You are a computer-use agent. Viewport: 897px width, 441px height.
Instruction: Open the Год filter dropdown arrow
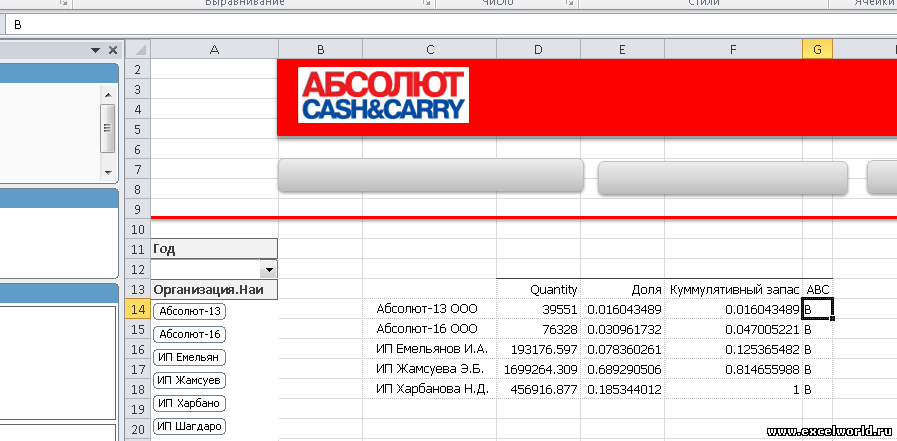tap(268, 268)
